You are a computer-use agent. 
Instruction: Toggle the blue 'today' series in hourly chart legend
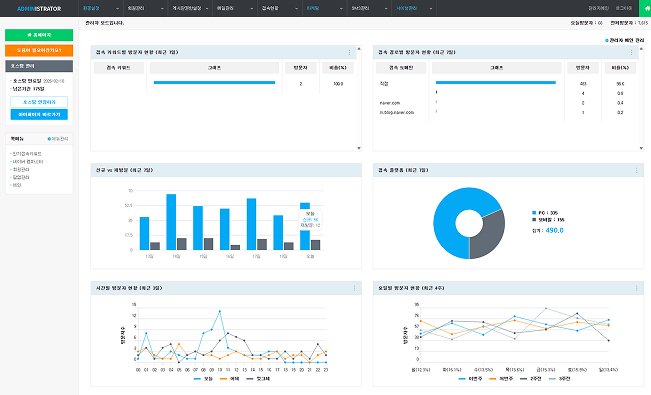203,379
